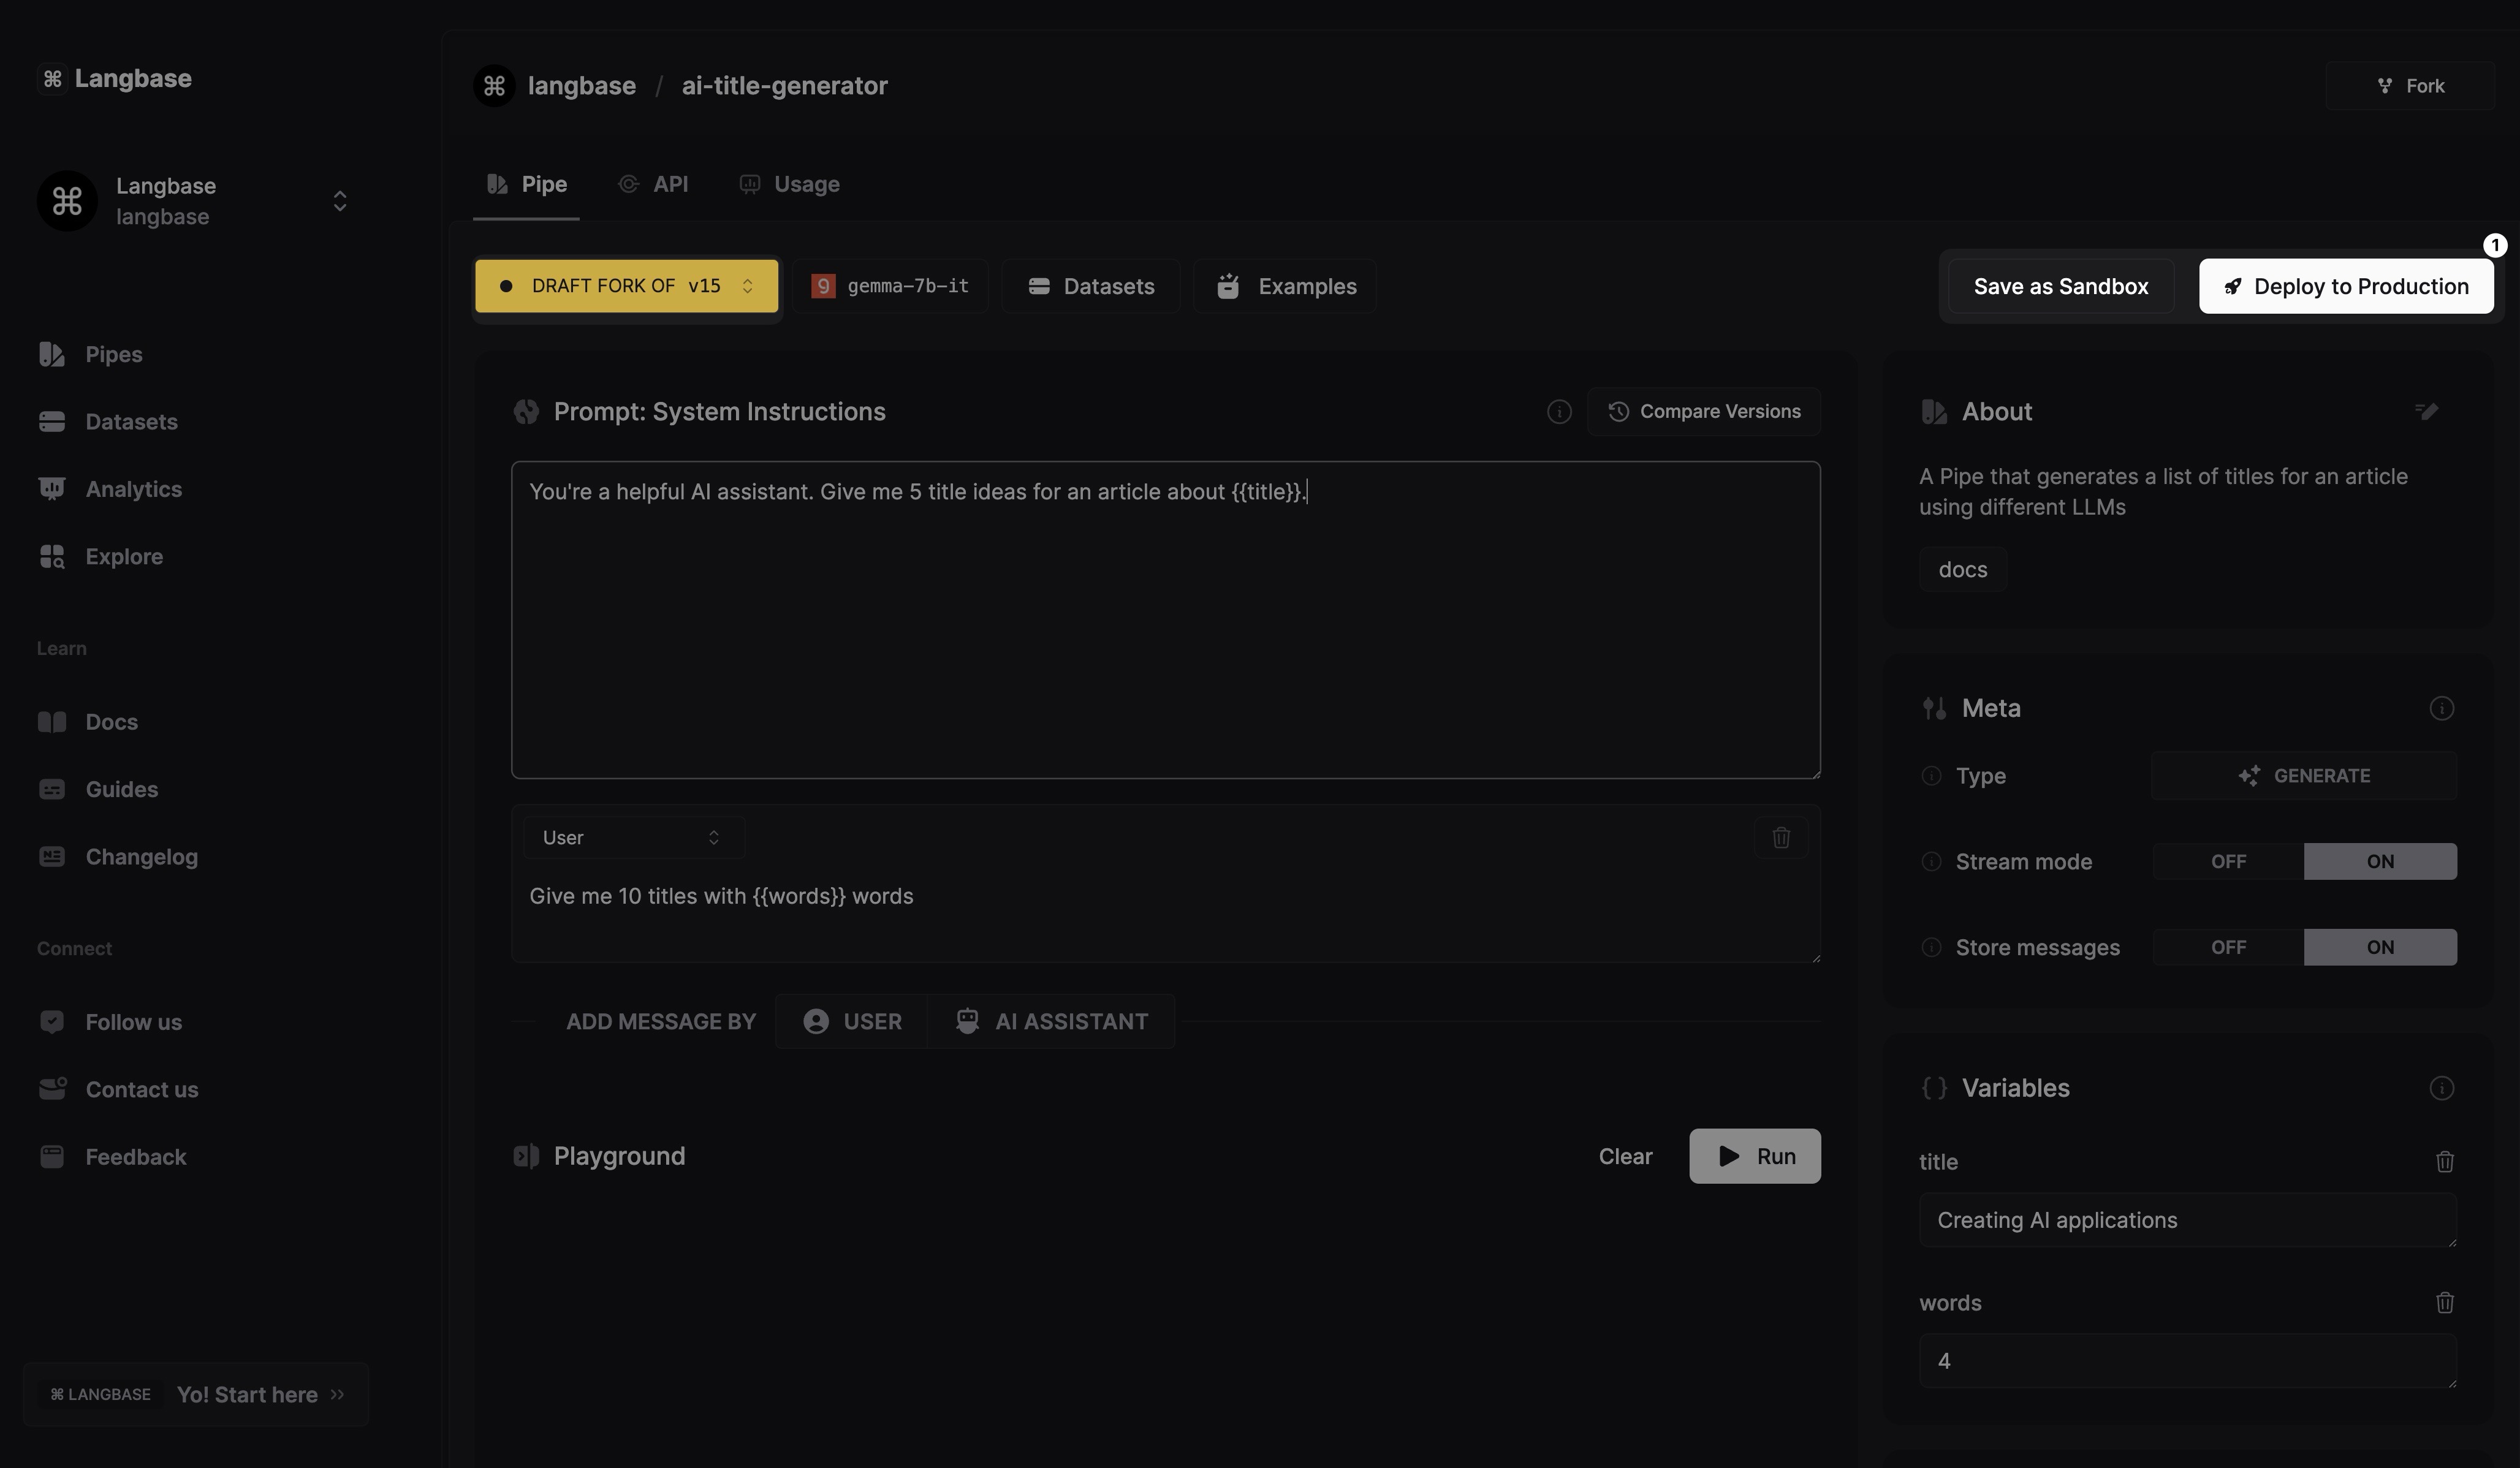2520x1468 pixels.
Task: Run the pipe in Playground
Action: (x=1754, y=1156)
